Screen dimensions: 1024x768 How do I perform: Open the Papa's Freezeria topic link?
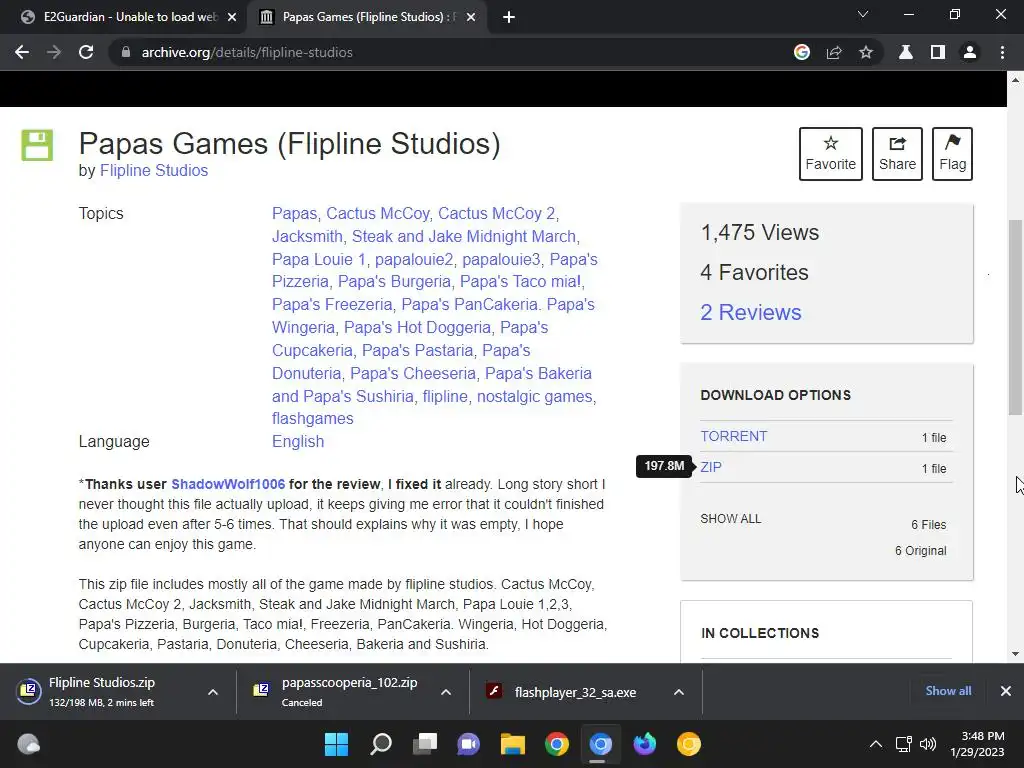pyautogui.click(x=332, y=304)
